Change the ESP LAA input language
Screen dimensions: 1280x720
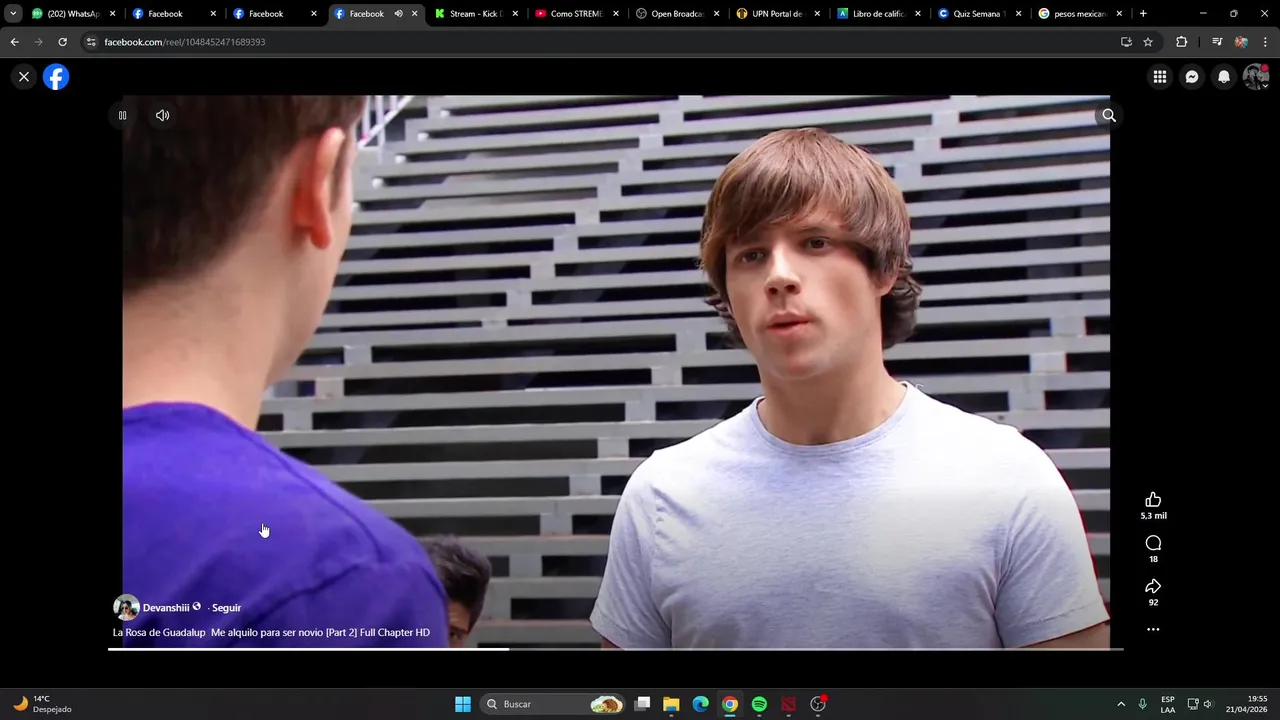tap(1168, 704)
